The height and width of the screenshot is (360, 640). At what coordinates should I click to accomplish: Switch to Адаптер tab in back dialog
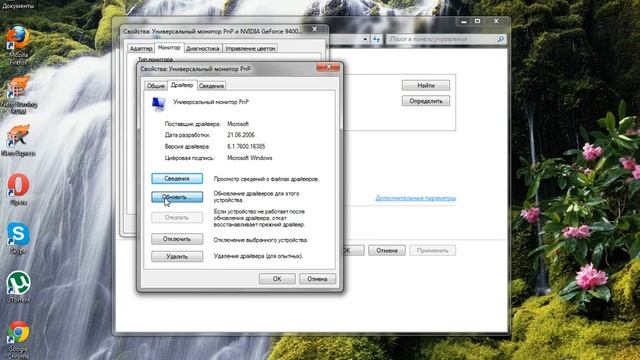[141, 48]
